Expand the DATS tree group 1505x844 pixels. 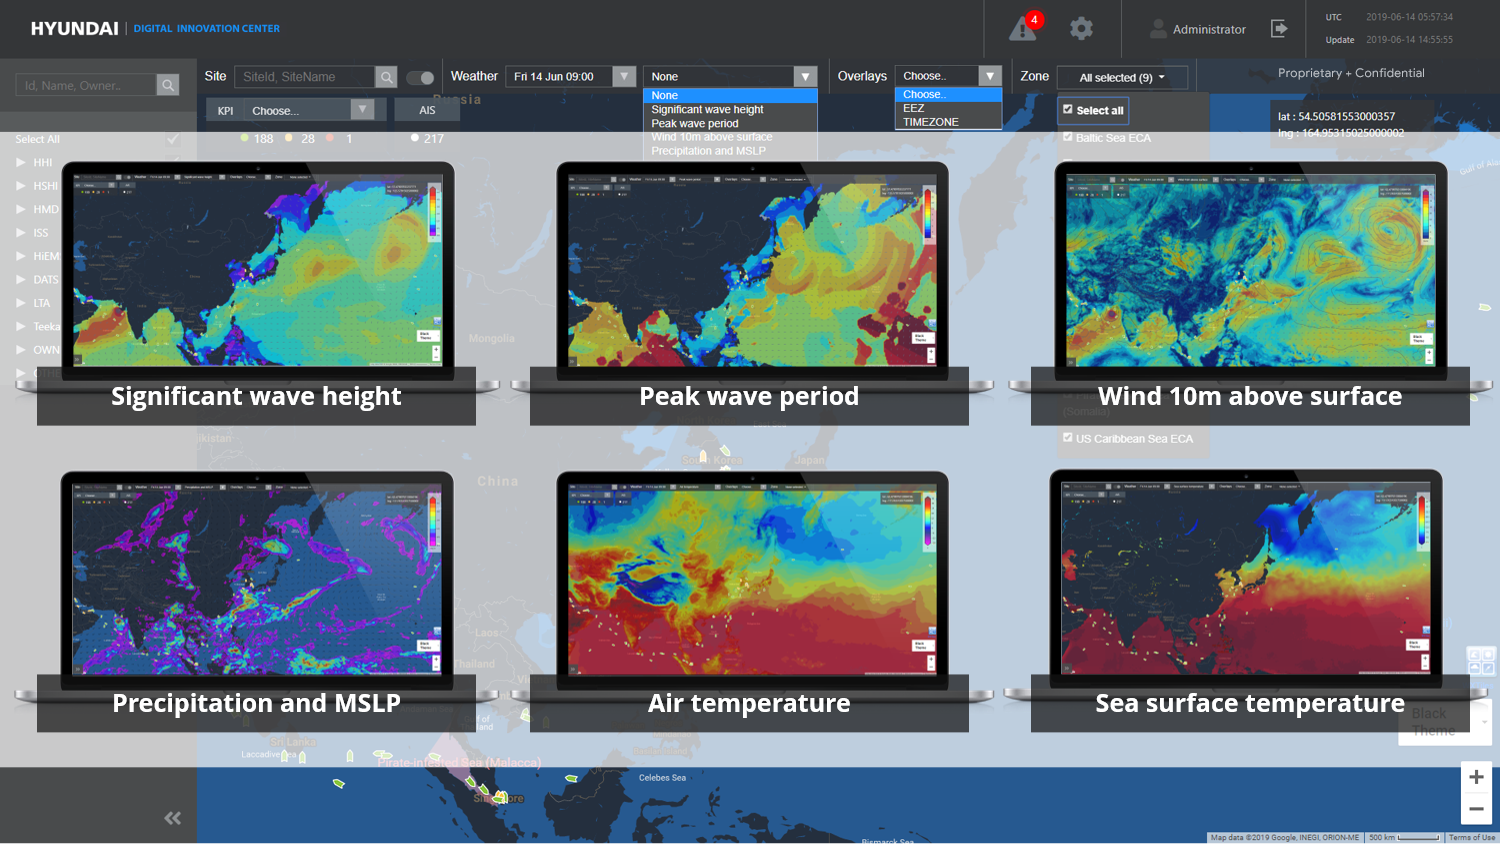[x=21, y=279]
